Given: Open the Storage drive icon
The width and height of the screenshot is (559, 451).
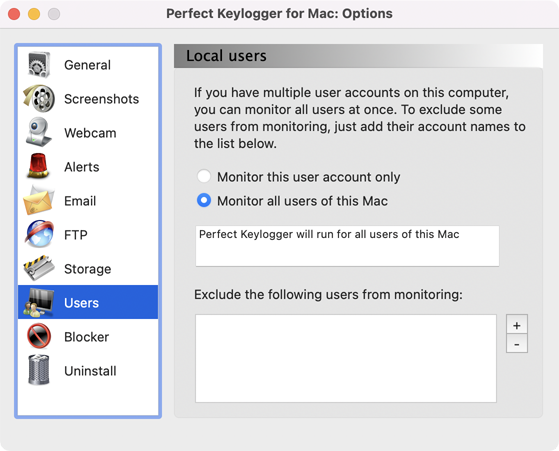Looking at the screenshot, I should pos(39,268).
